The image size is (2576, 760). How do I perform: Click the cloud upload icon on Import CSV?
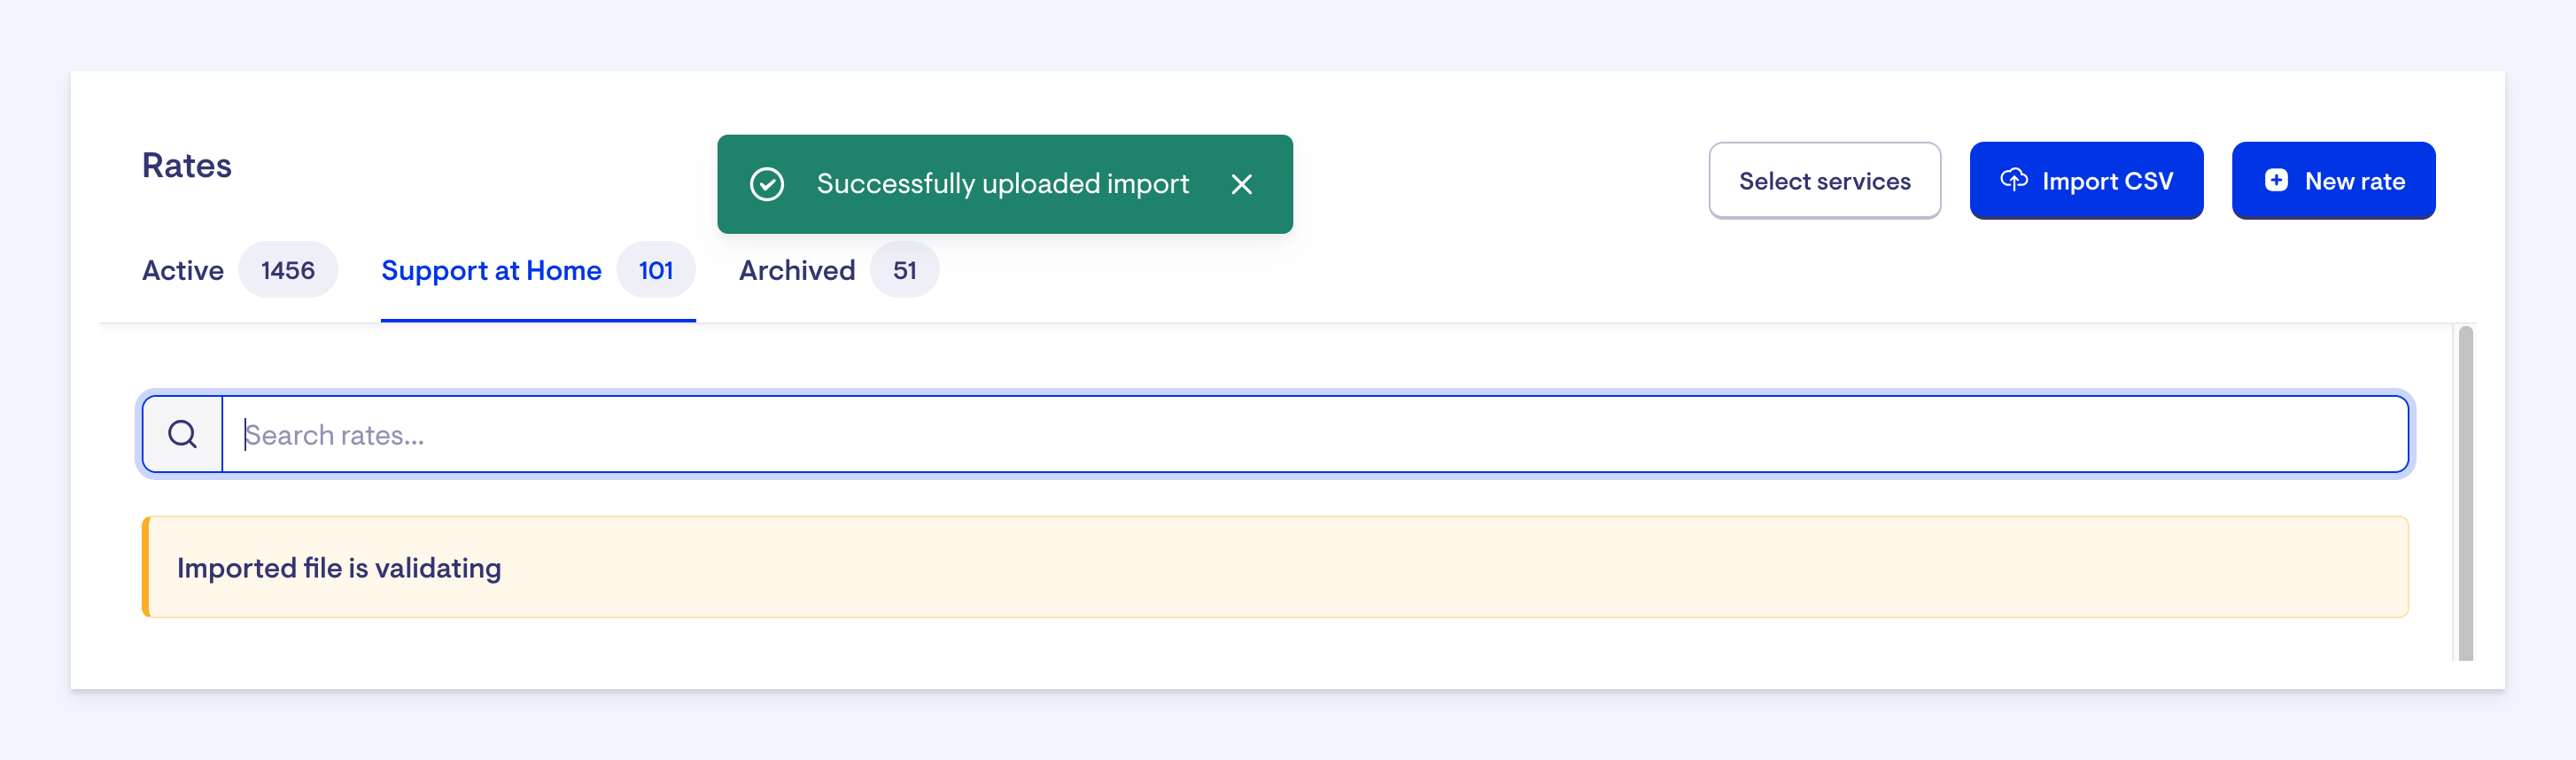pos(2013,180)
